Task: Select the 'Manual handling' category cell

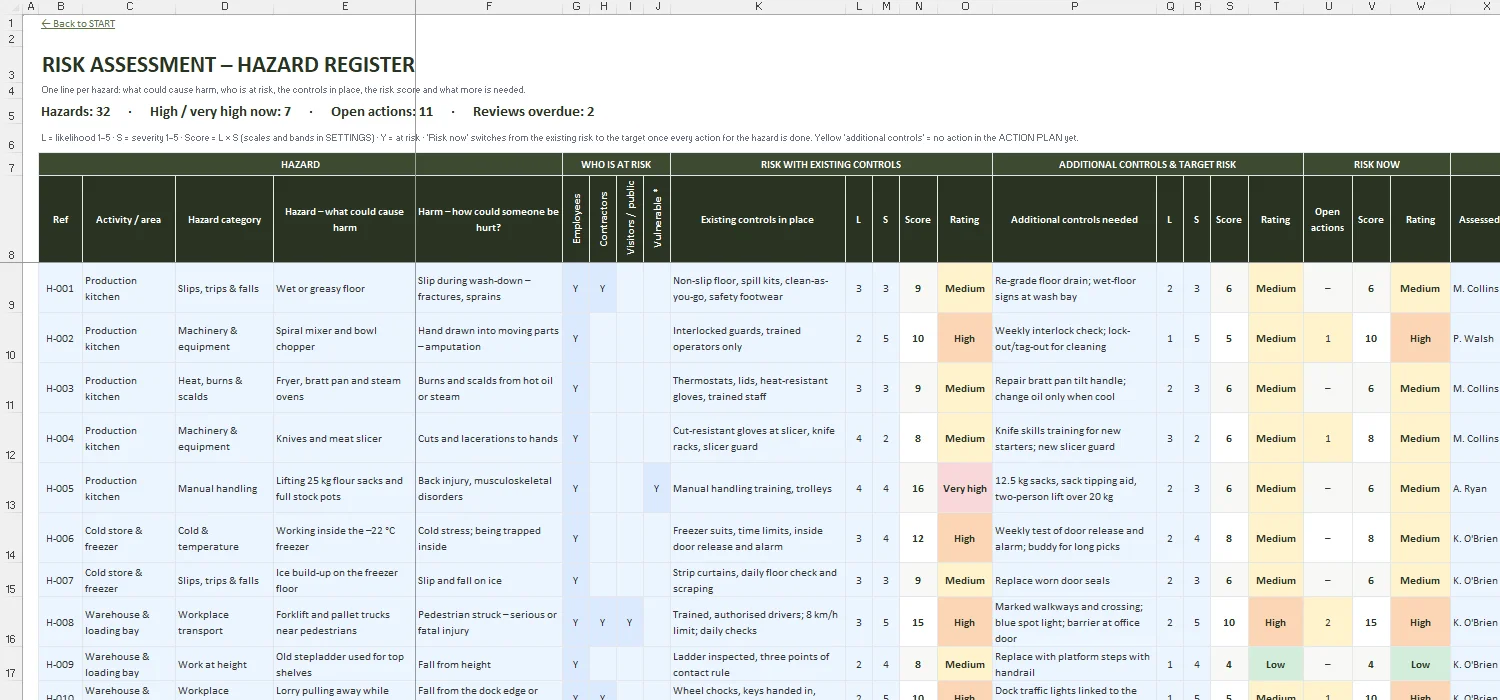Action: coord(224,488)
